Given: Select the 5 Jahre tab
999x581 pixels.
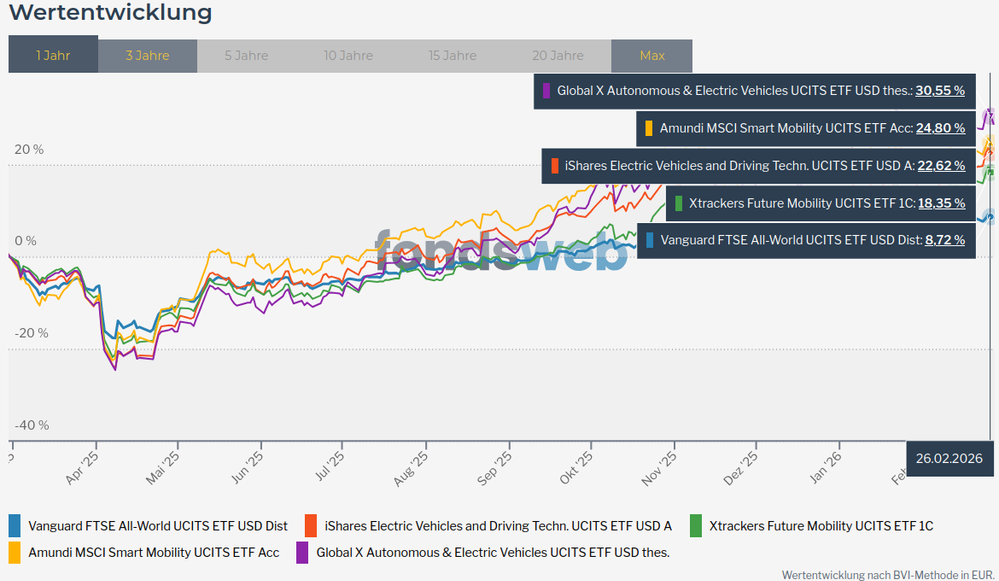Looking at the screenshot, I should point(246,56).
